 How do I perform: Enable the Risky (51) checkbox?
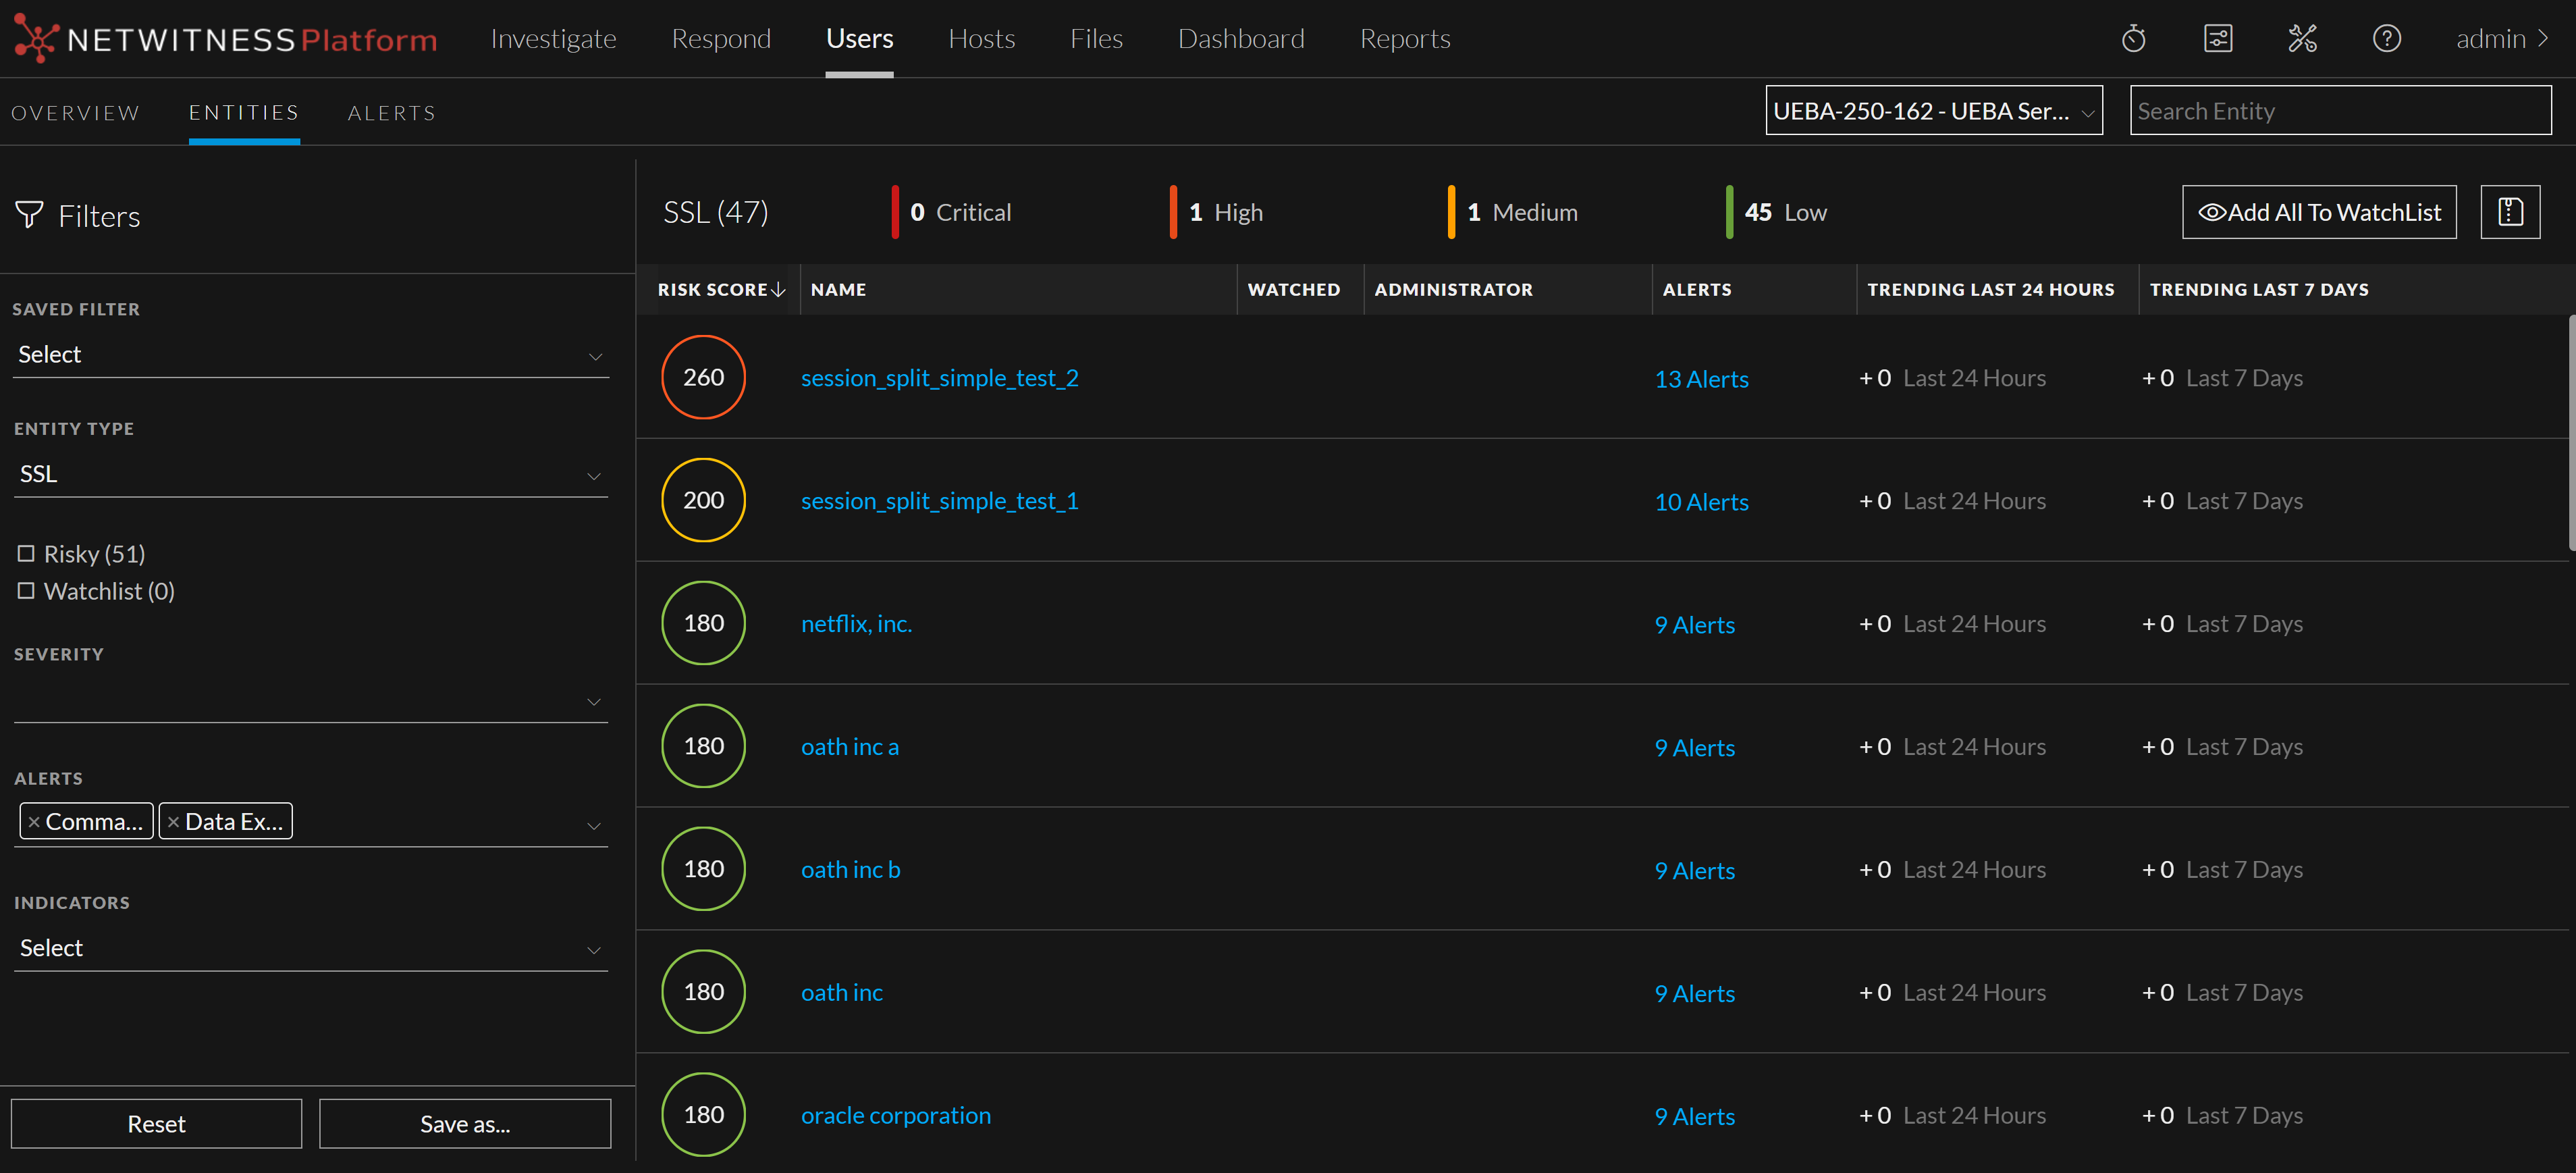(x=26, y=553)
